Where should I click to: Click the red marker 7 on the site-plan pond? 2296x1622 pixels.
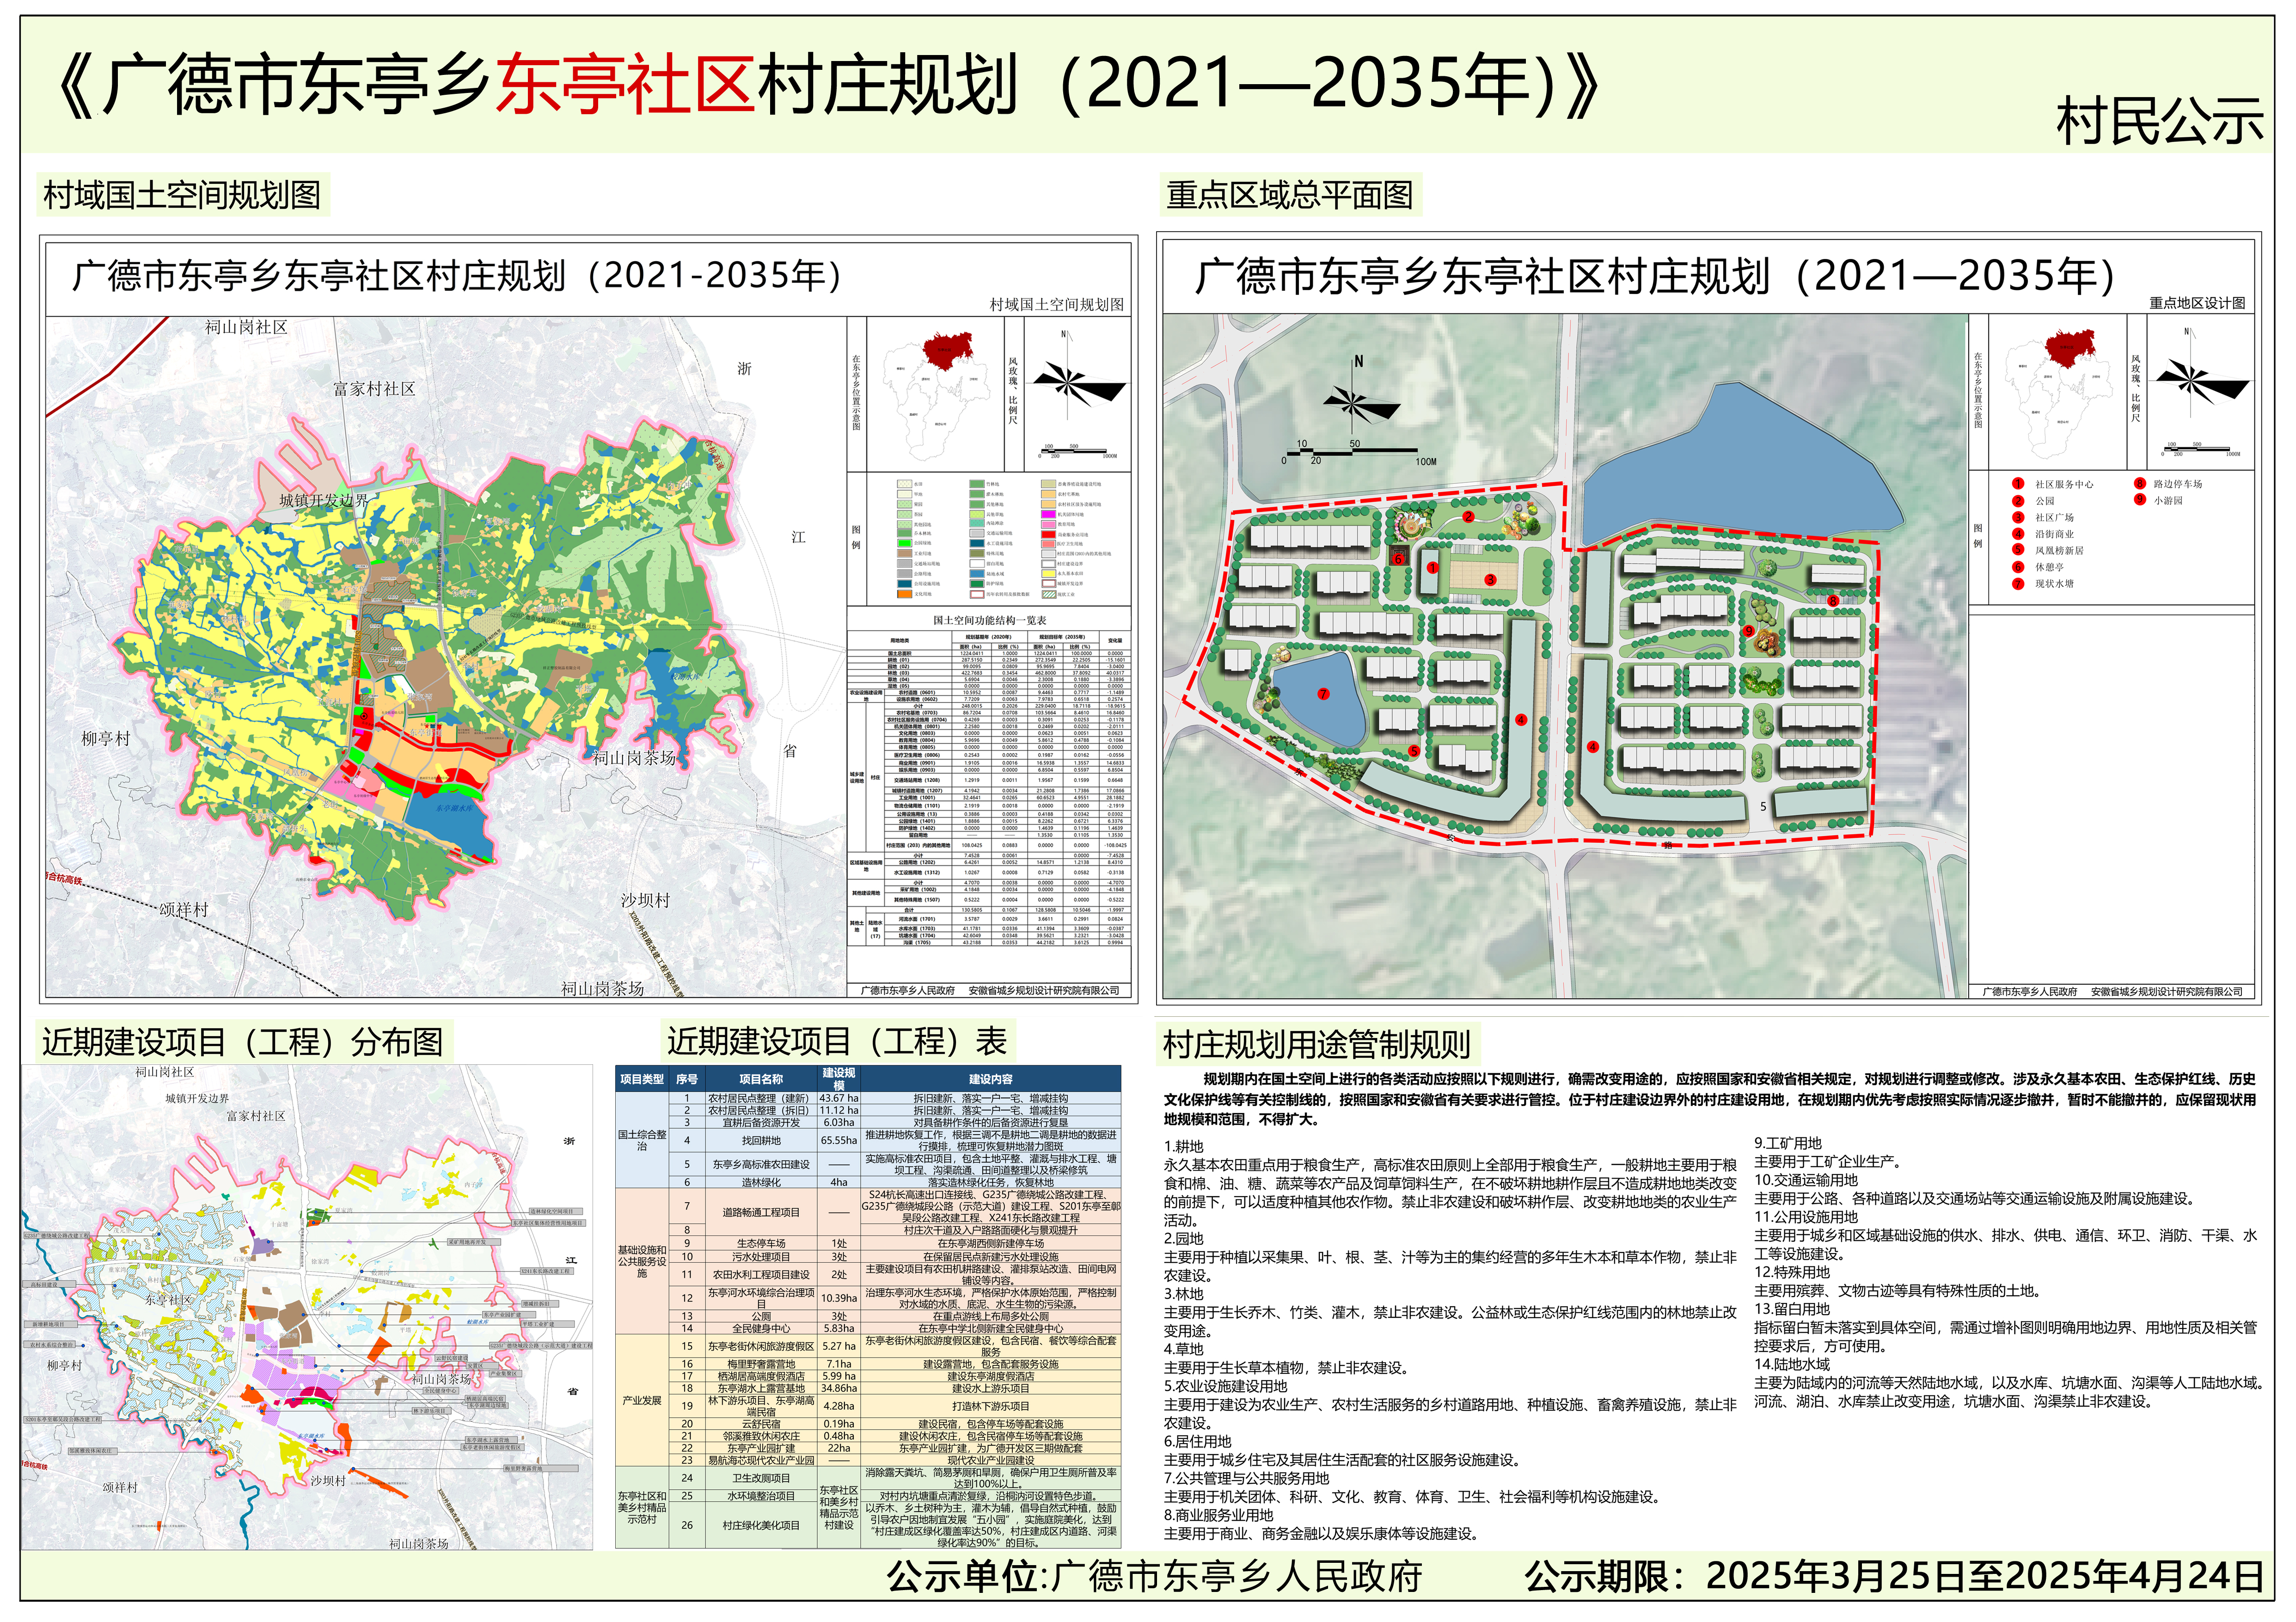click(x=1323, y=694)
